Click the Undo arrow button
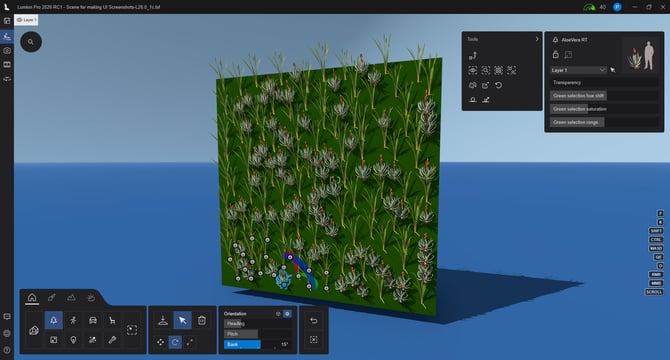 [x=314, y=320]
